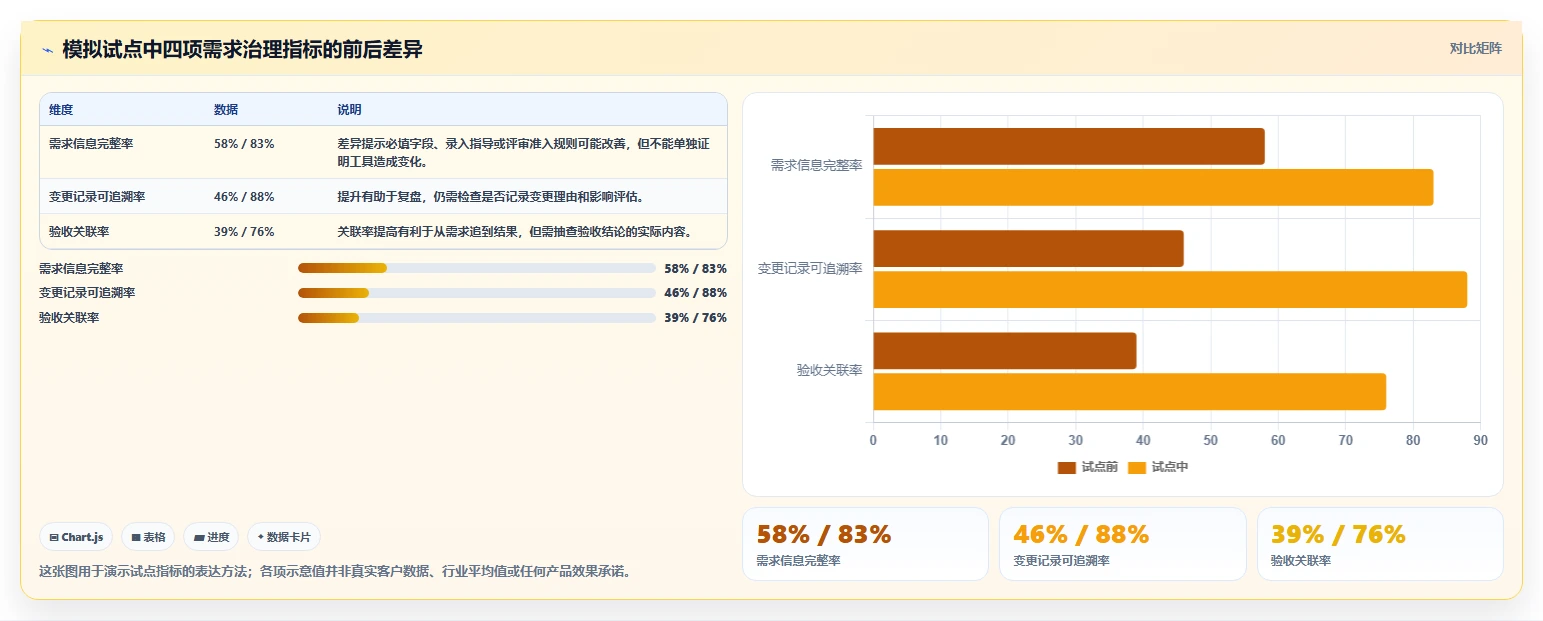This screenshot has width=1543, height=621.
Task: Click the 变更记录可追溯率 progress bar
Action: (477, 293)
